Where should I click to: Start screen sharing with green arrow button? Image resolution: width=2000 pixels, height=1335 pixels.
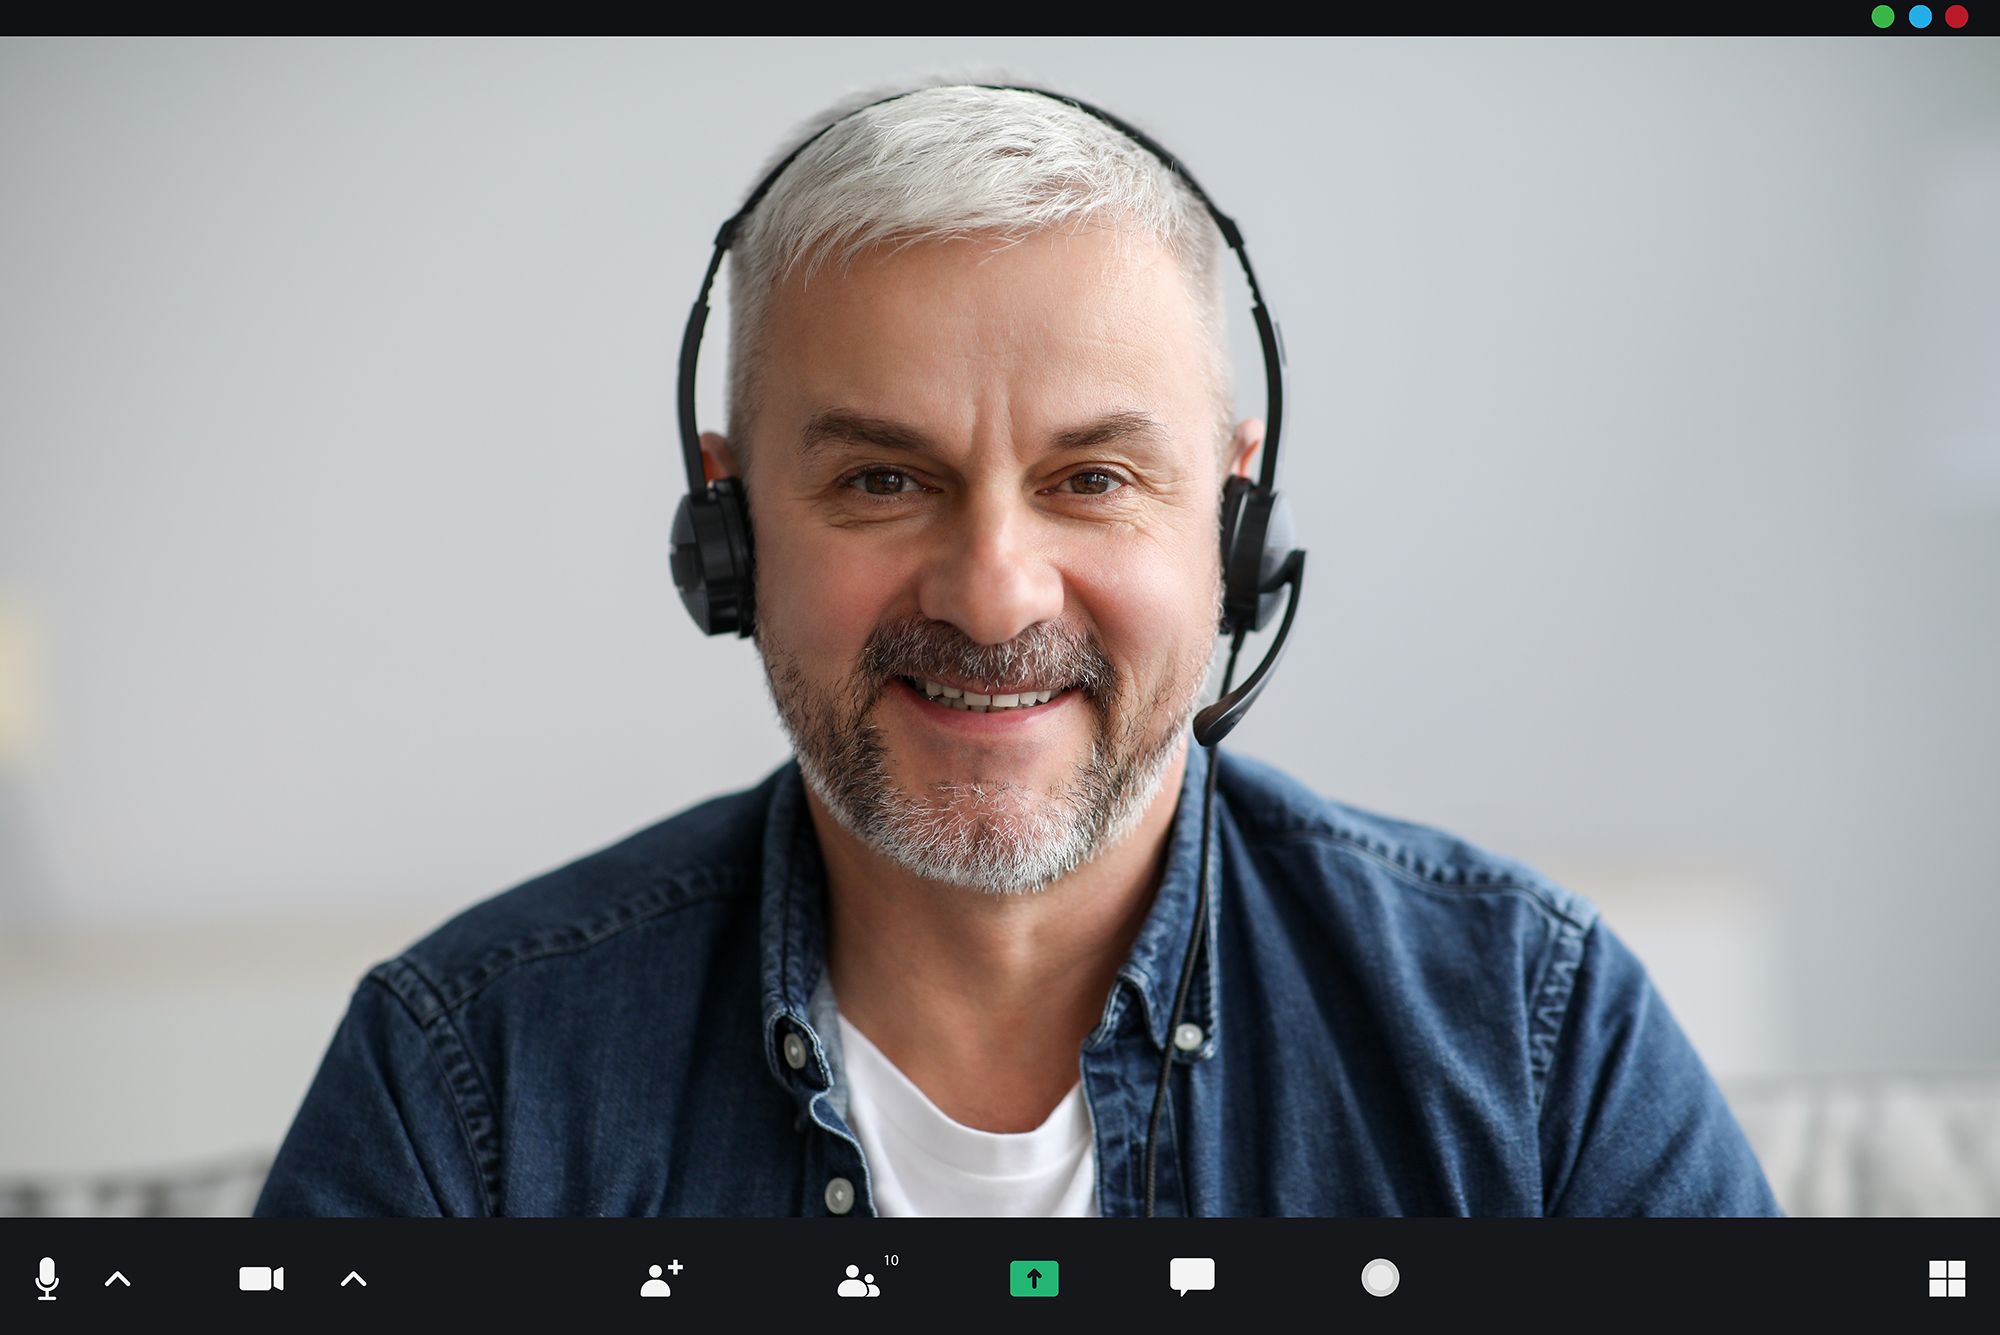tap(1034, 1278)
